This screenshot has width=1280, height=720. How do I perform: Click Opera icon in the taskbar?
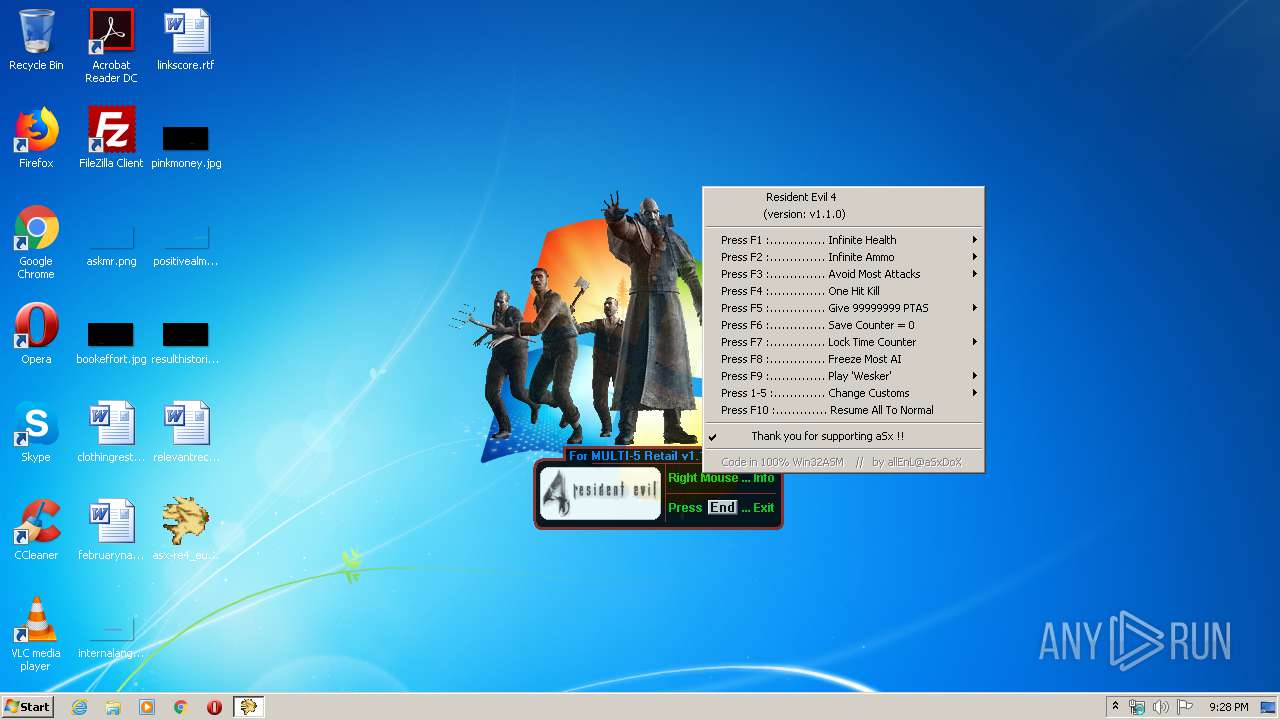click(x=214, y=707)
